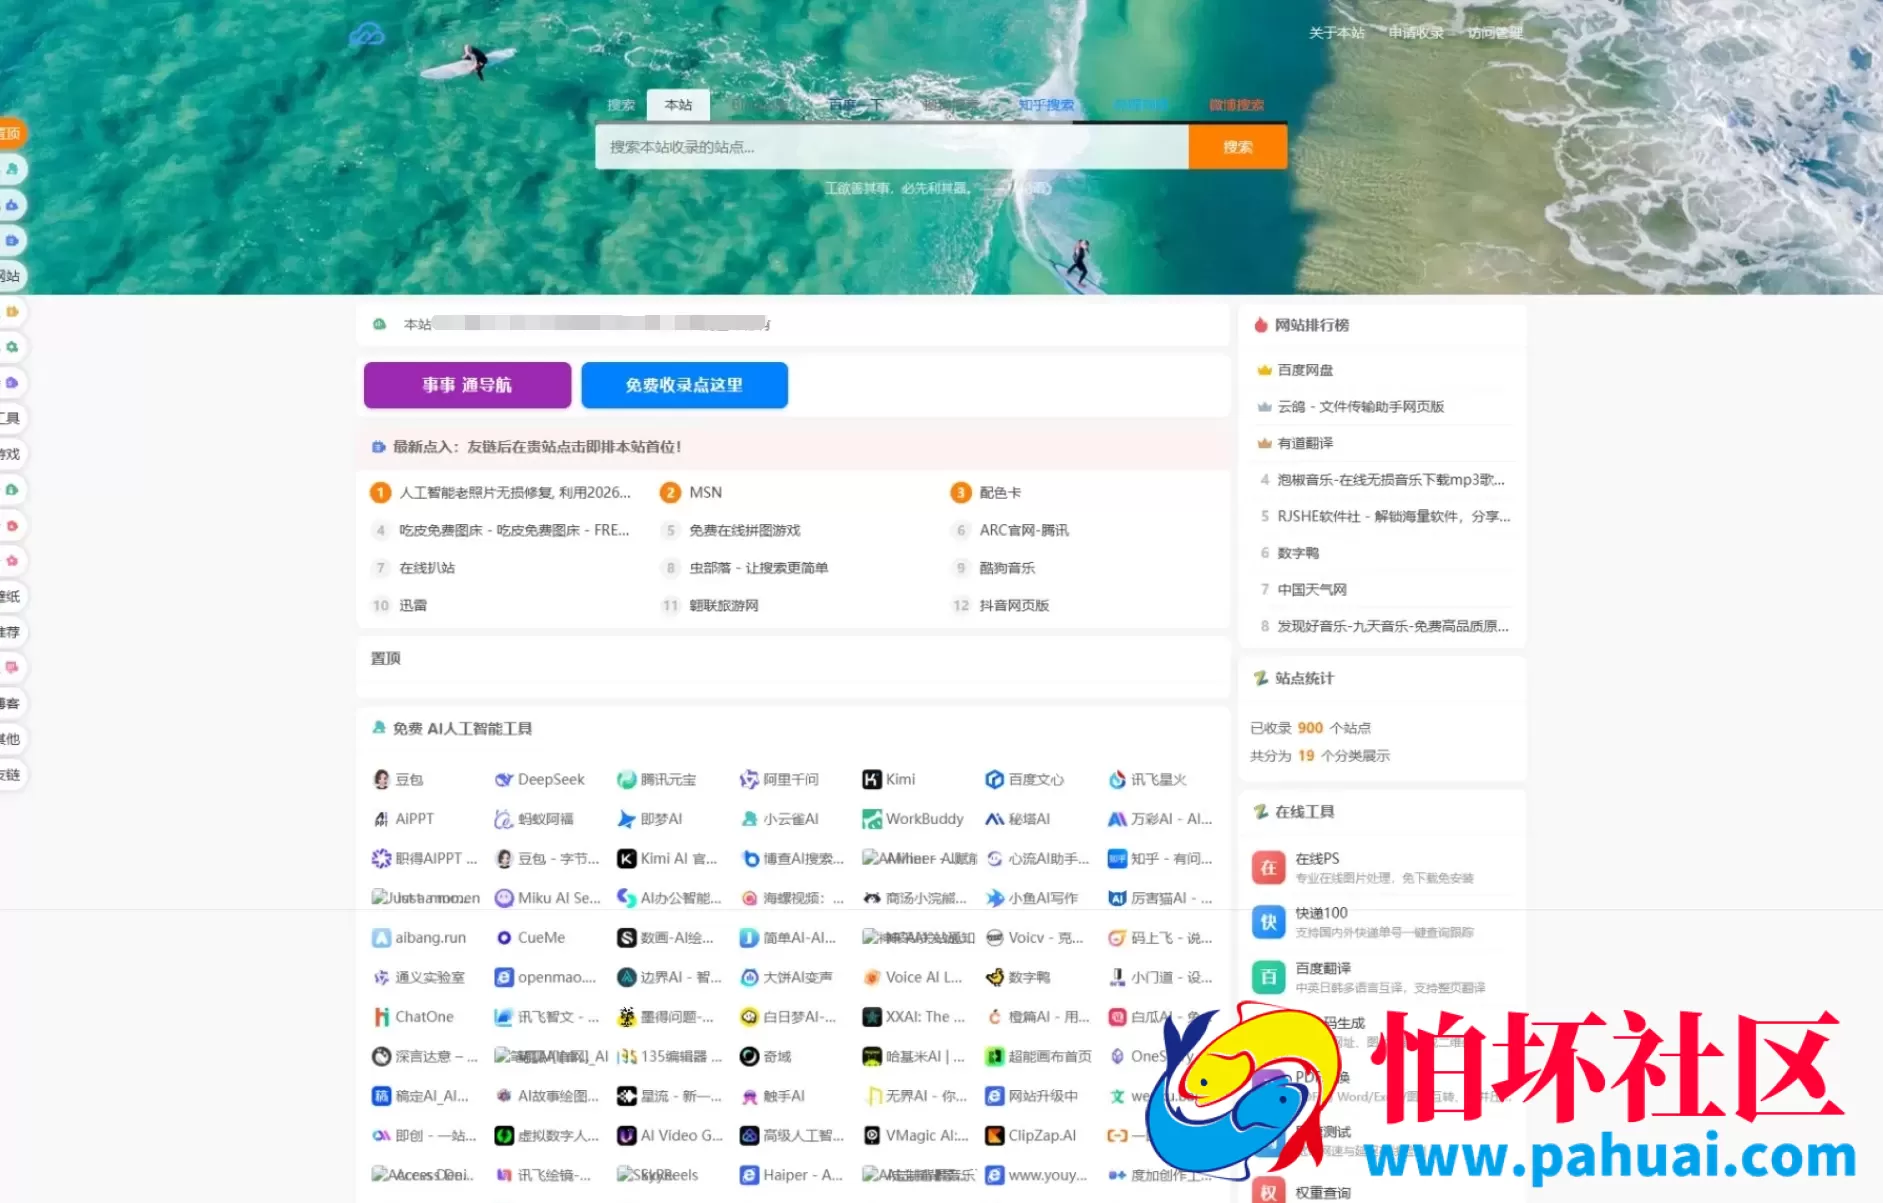1883x1203 pixels.
Task: Open the 抖音网页版 link
Action: tap(1014, 605)
